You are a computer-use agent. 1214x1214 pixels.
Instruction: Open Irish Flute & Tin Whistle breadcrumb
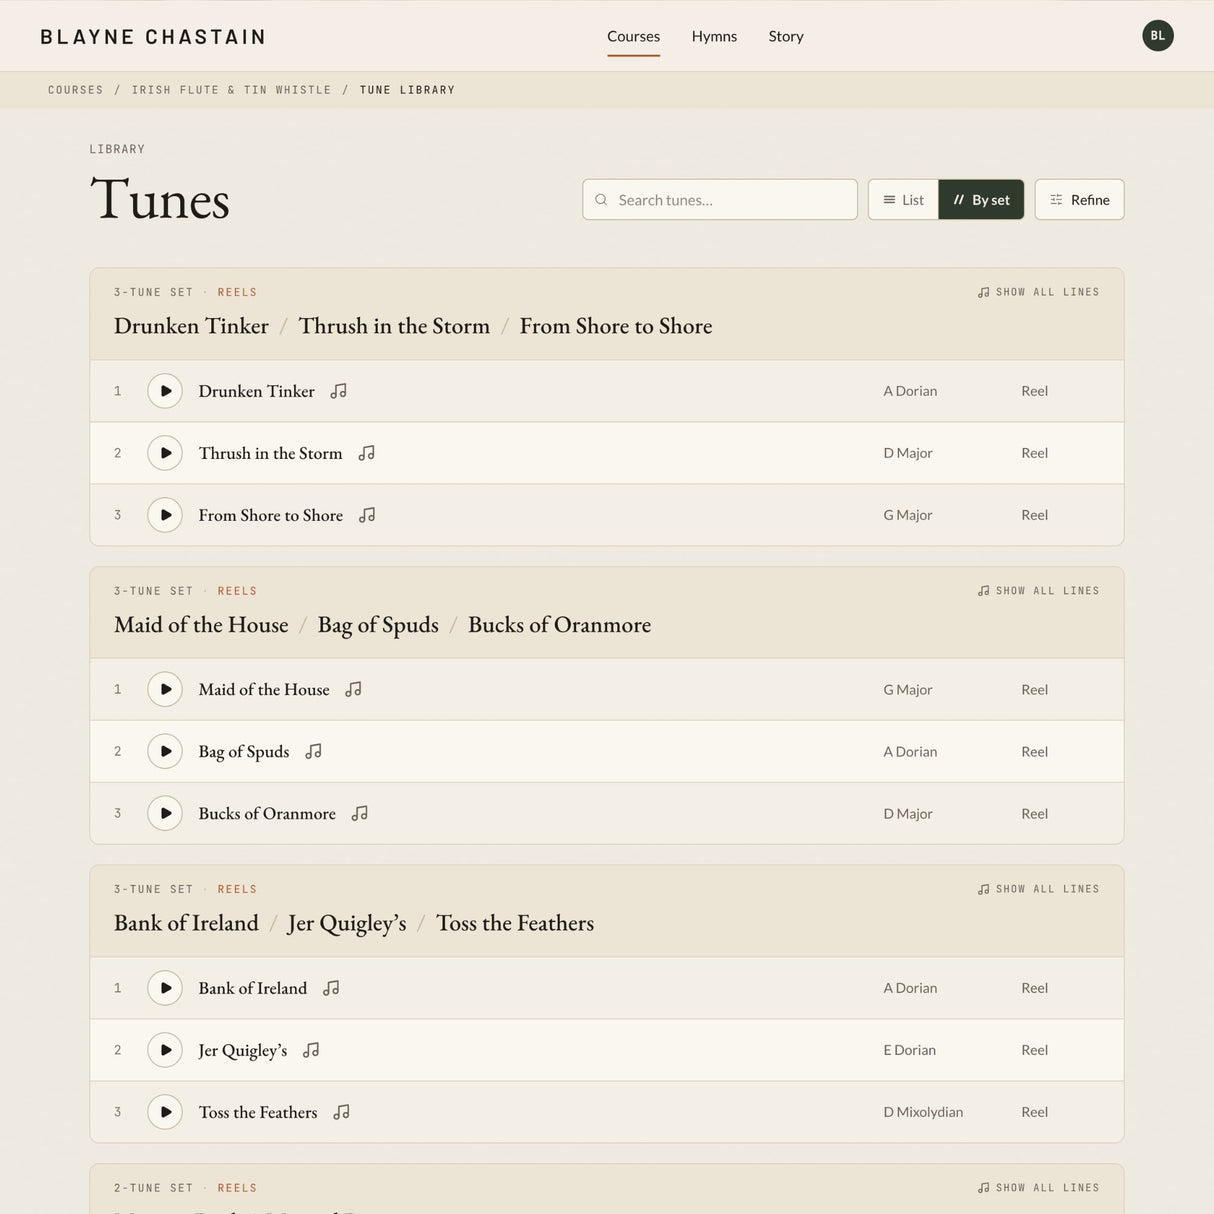pos(231,90)
